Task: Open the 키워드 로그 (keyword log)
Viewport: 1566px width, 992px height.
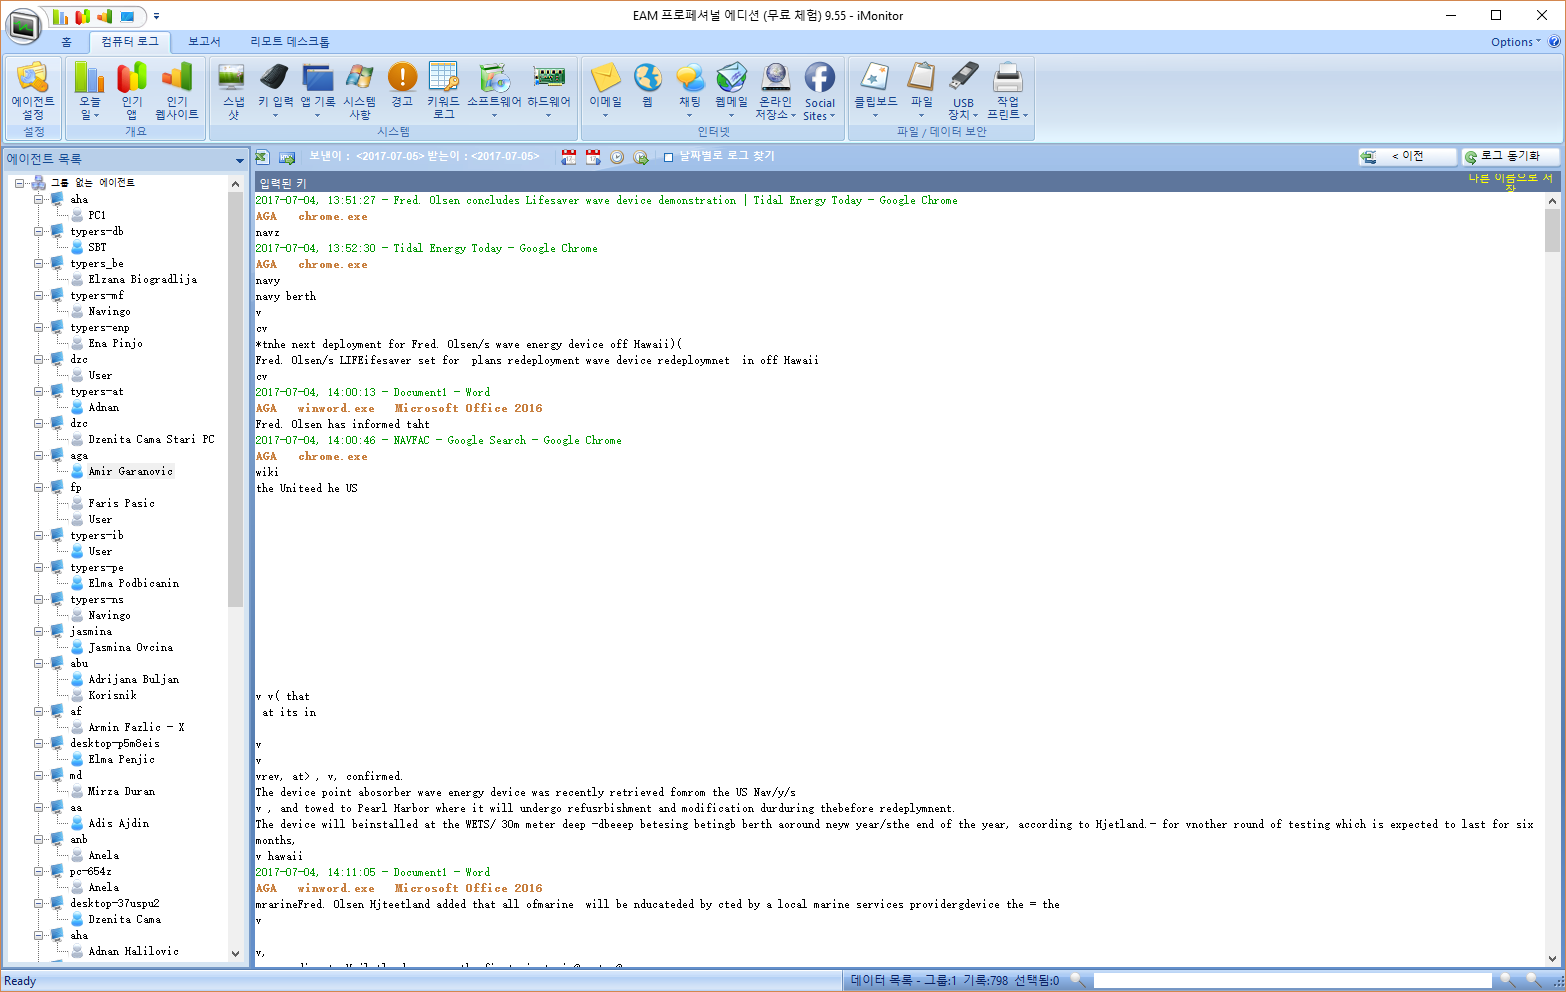Action: 443,92
